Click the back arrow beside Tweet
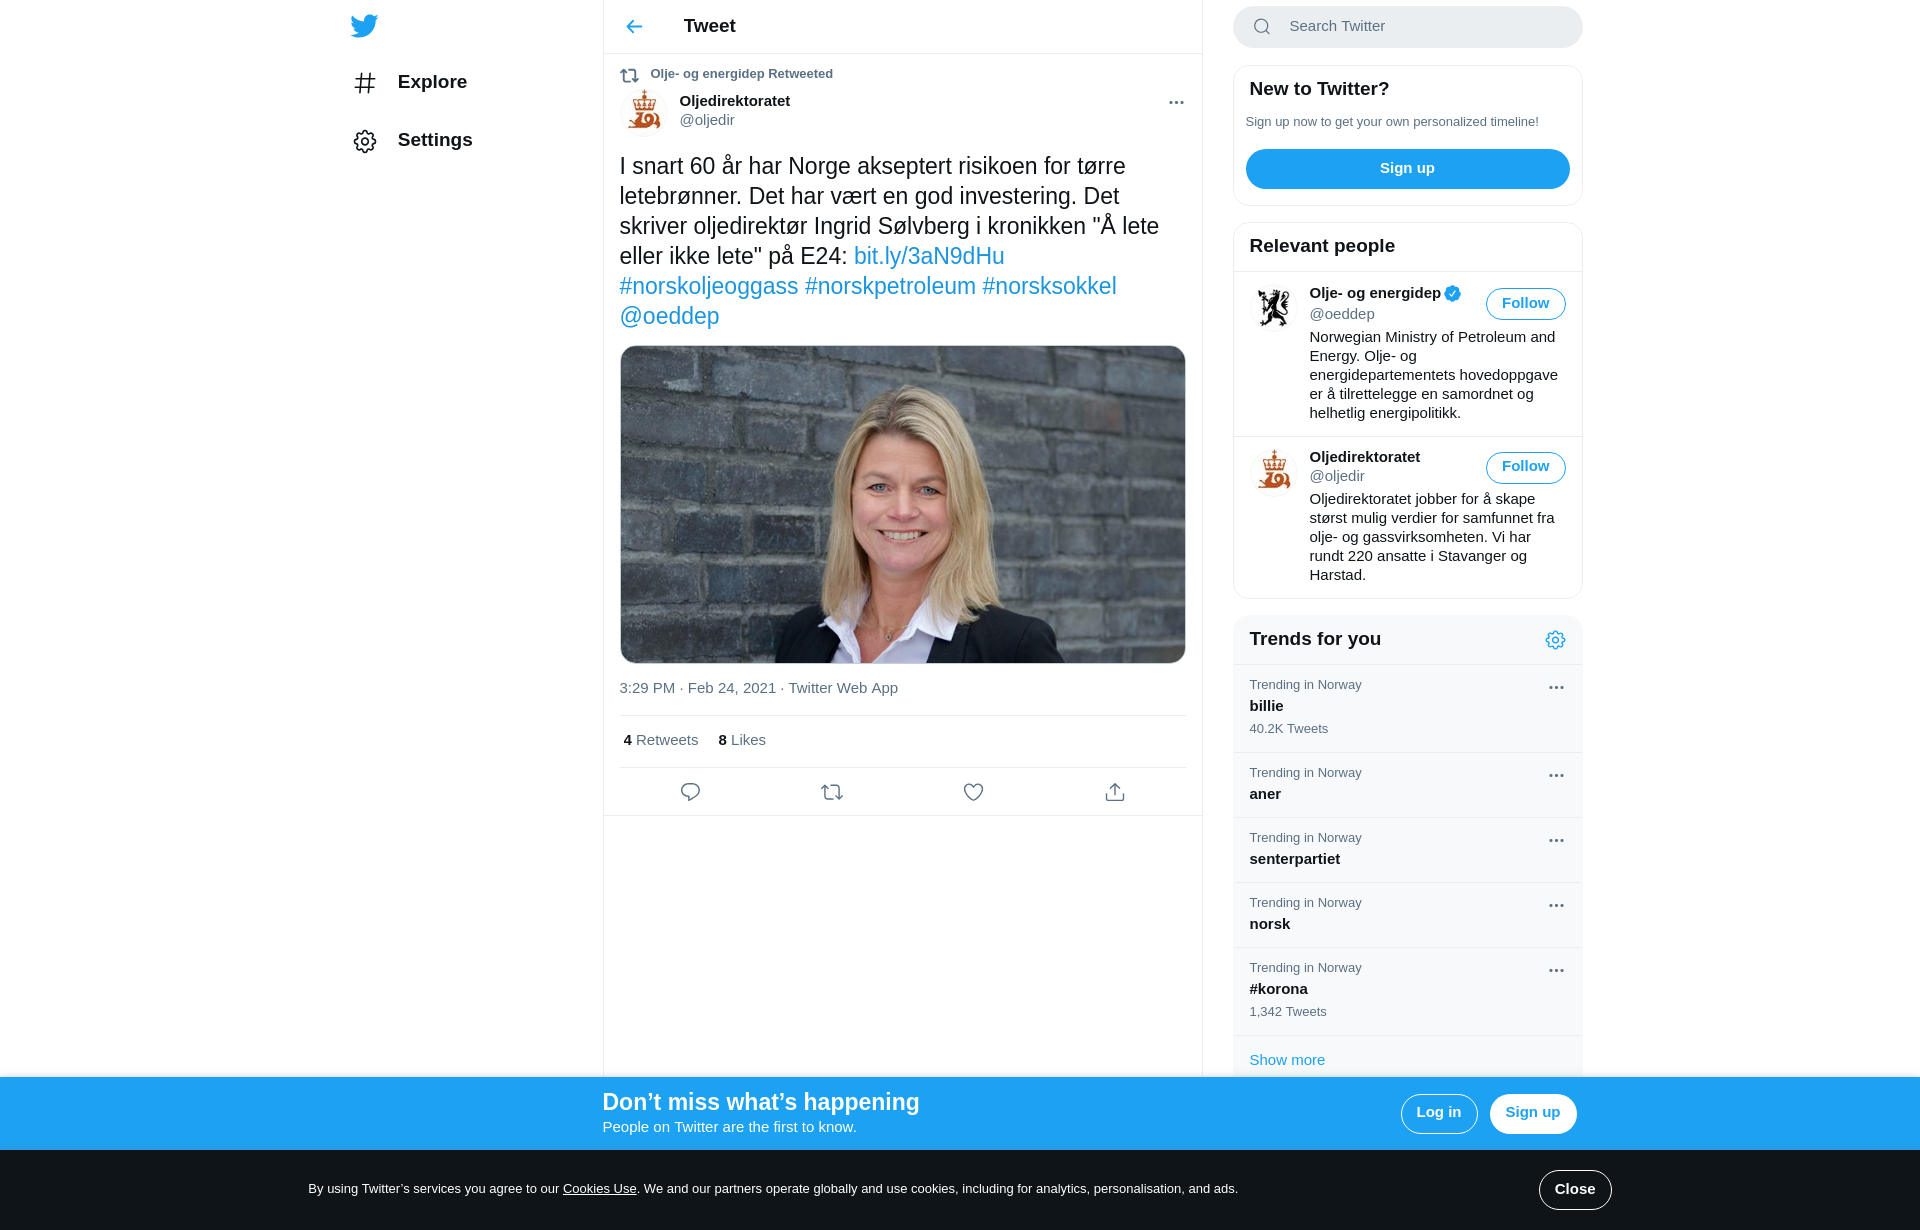The image size is (1920, 1230). coord(634,26)
